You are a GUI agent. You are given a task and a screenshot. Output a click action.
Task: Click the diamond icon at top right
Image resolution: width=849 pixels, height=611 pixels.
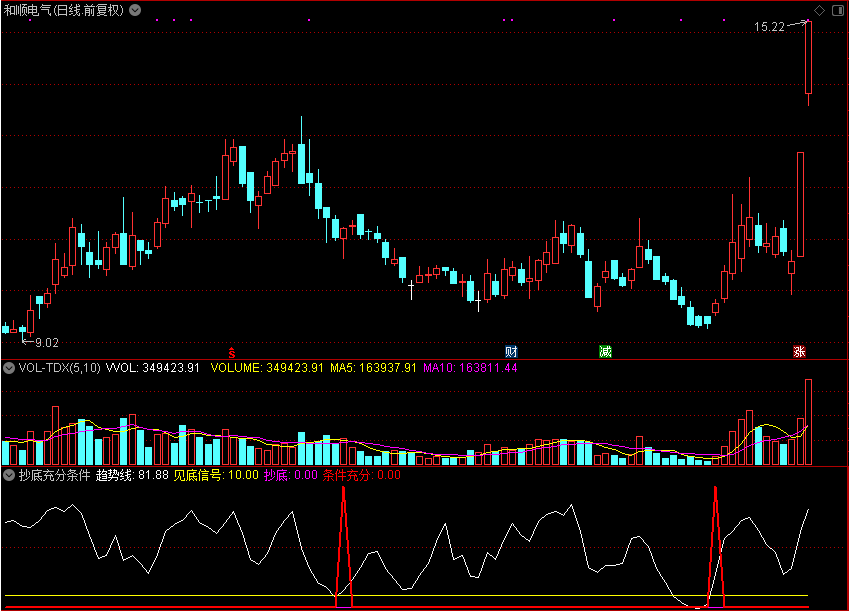tap(819, 10)
